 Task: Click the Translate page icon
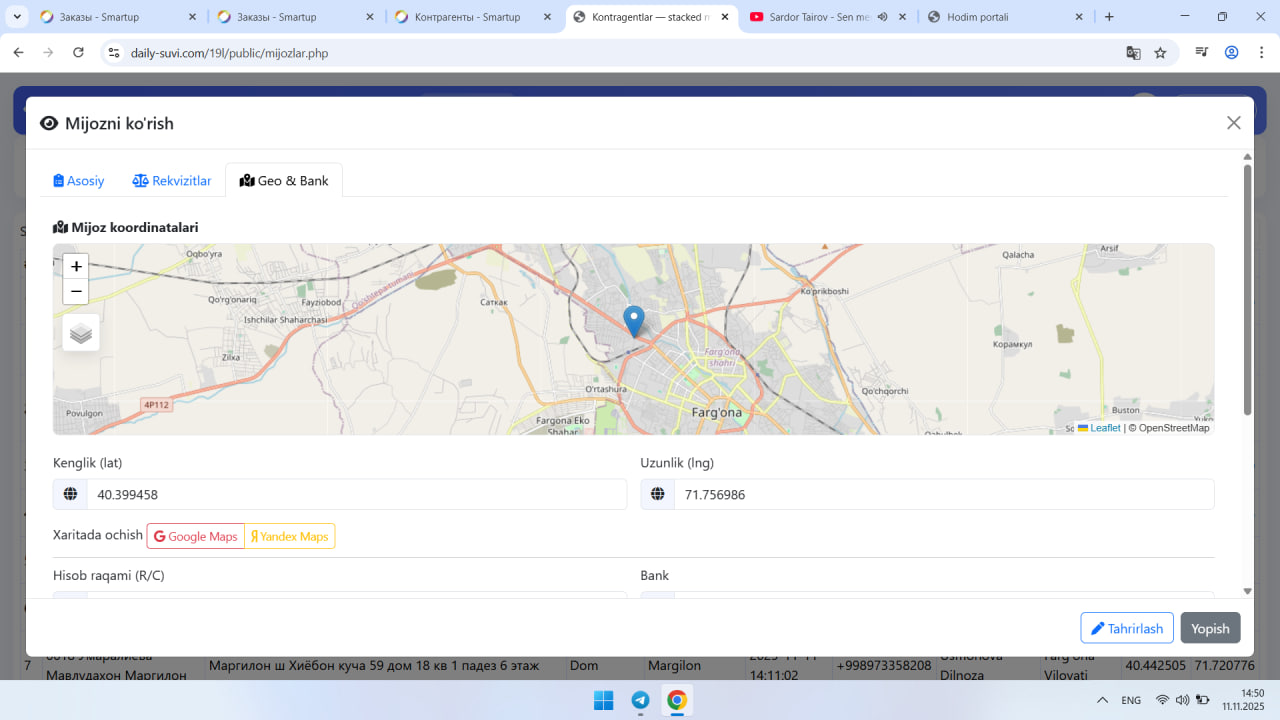click(x=1133, y=53)
